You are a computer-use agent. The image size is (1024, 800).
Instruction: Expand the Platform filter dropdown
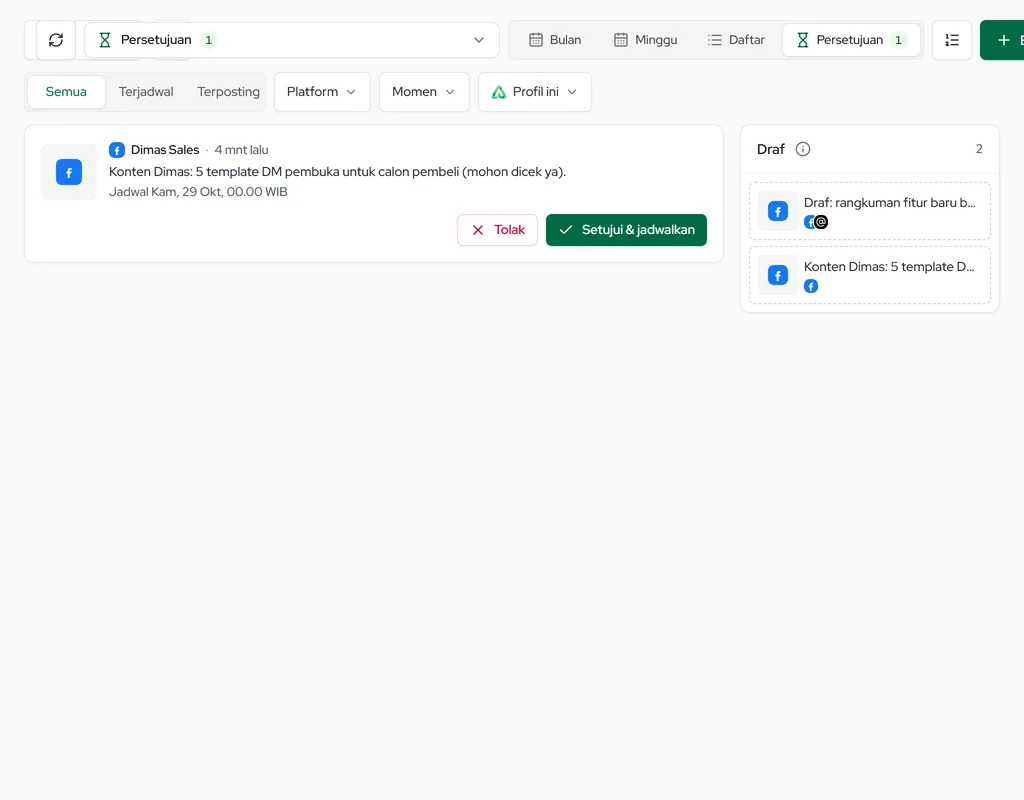coord(322,92)
